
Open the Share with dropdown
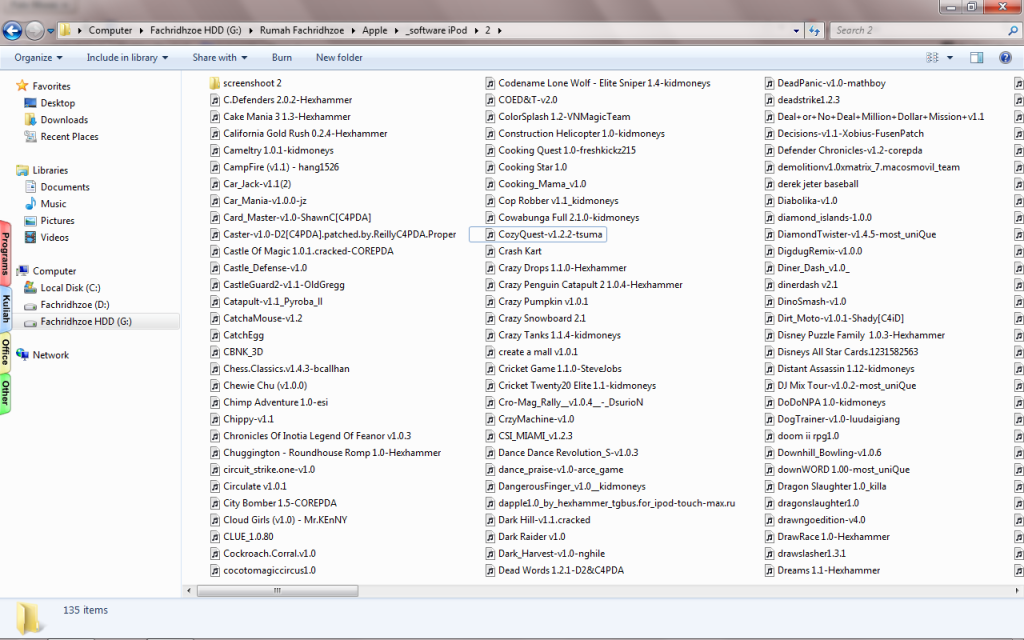[219, 57]
